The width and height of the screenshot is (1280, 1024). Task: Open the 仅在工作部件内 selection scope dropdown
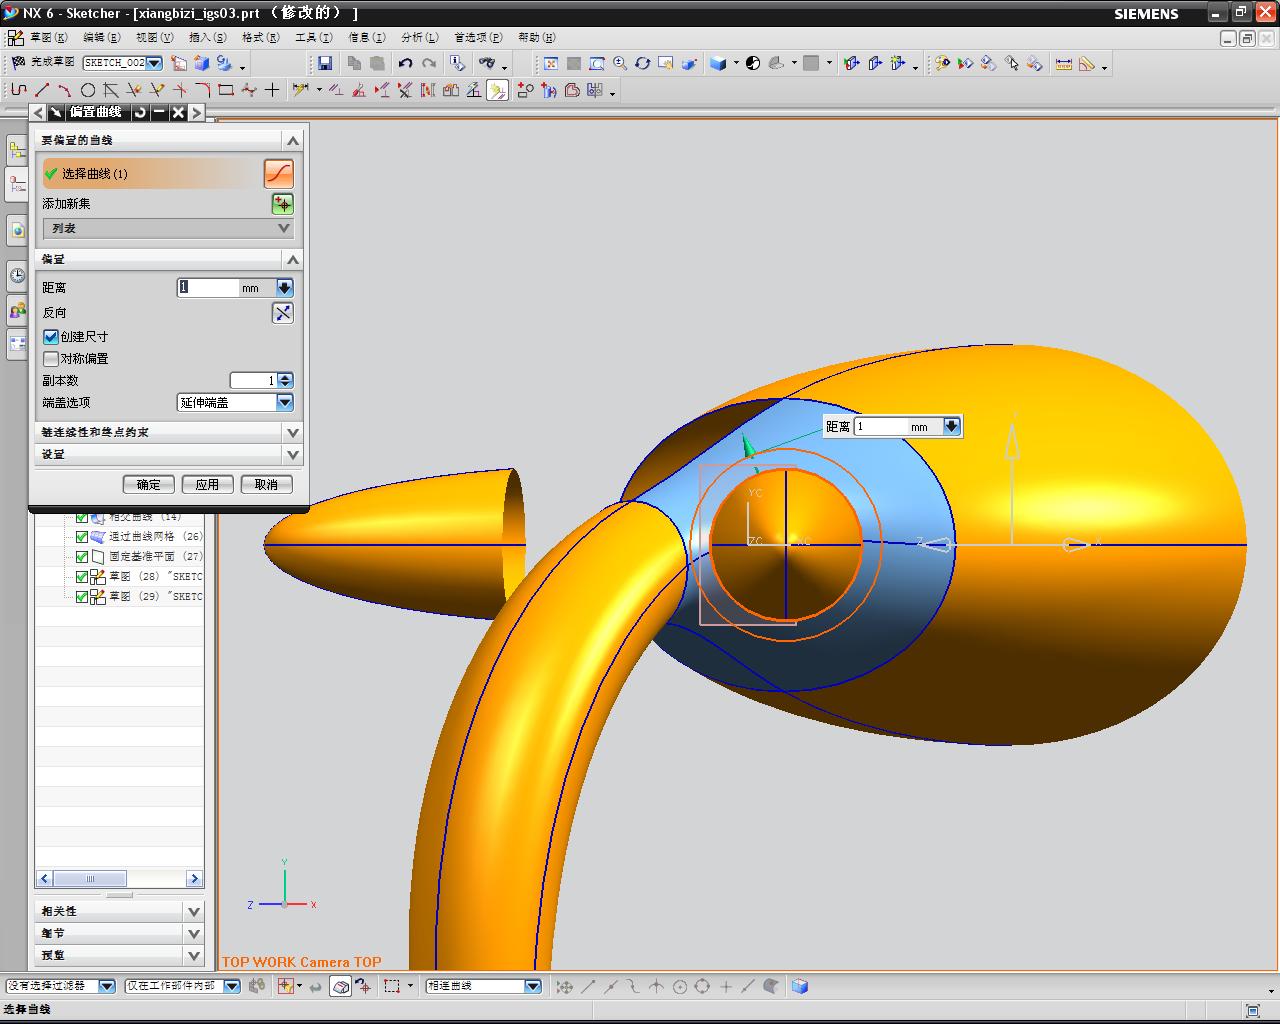[232, 987]
